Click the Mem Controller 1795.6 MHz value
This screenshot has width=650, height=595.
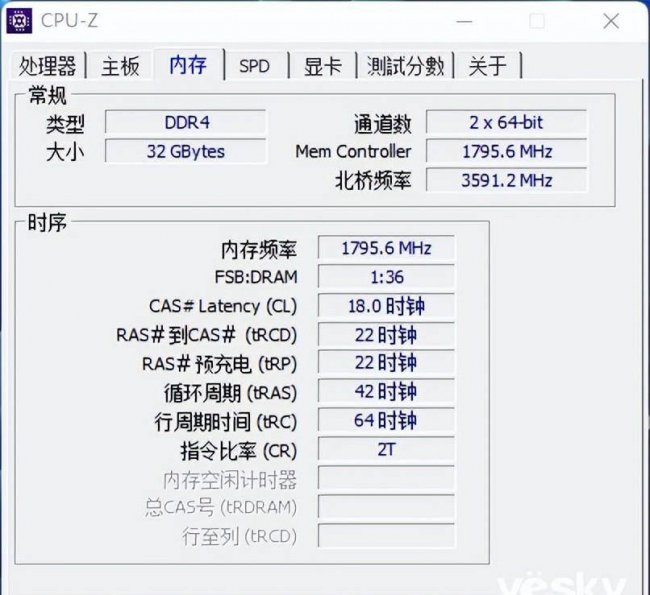pos(506,151)
